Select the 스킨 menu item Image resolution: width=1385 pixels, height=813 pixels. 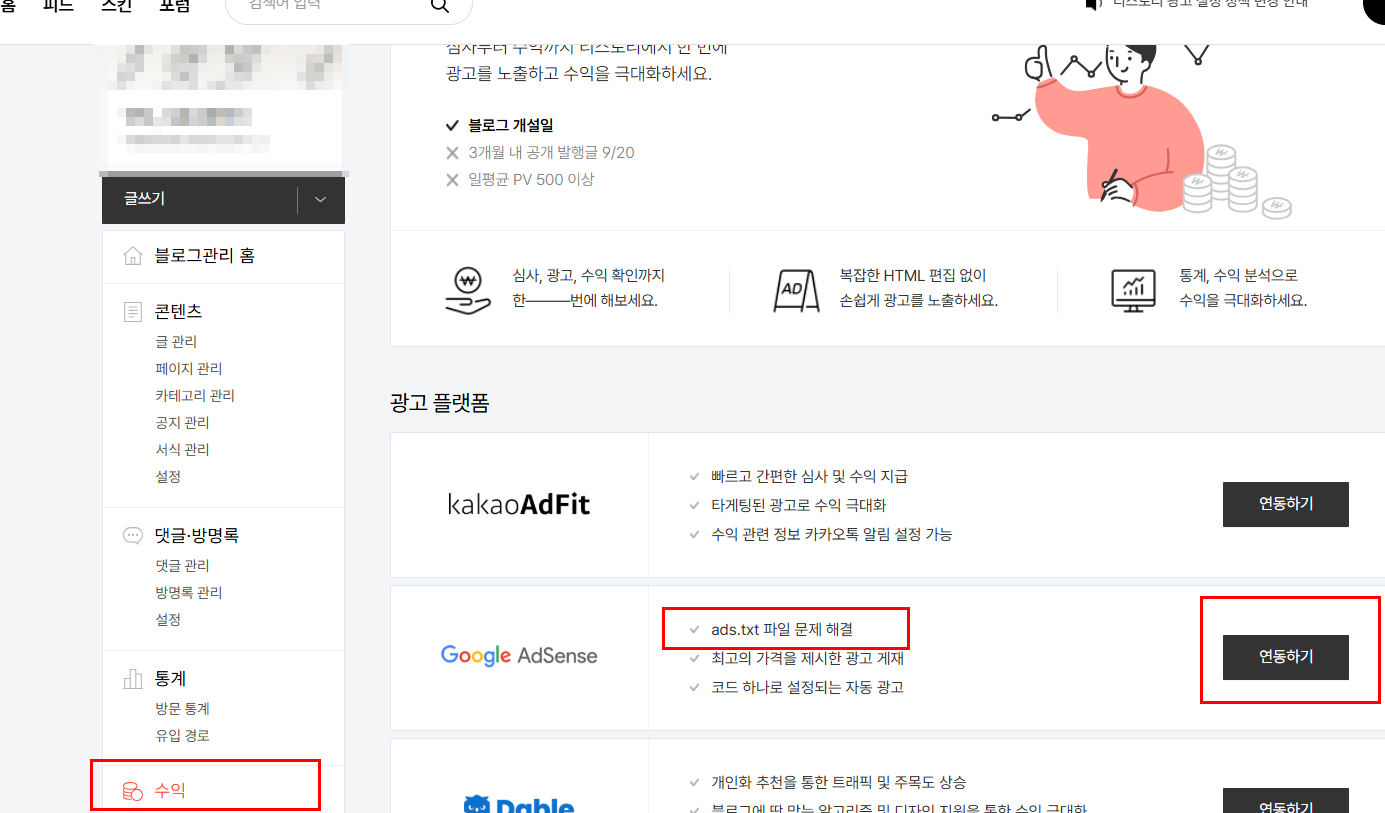114,6
